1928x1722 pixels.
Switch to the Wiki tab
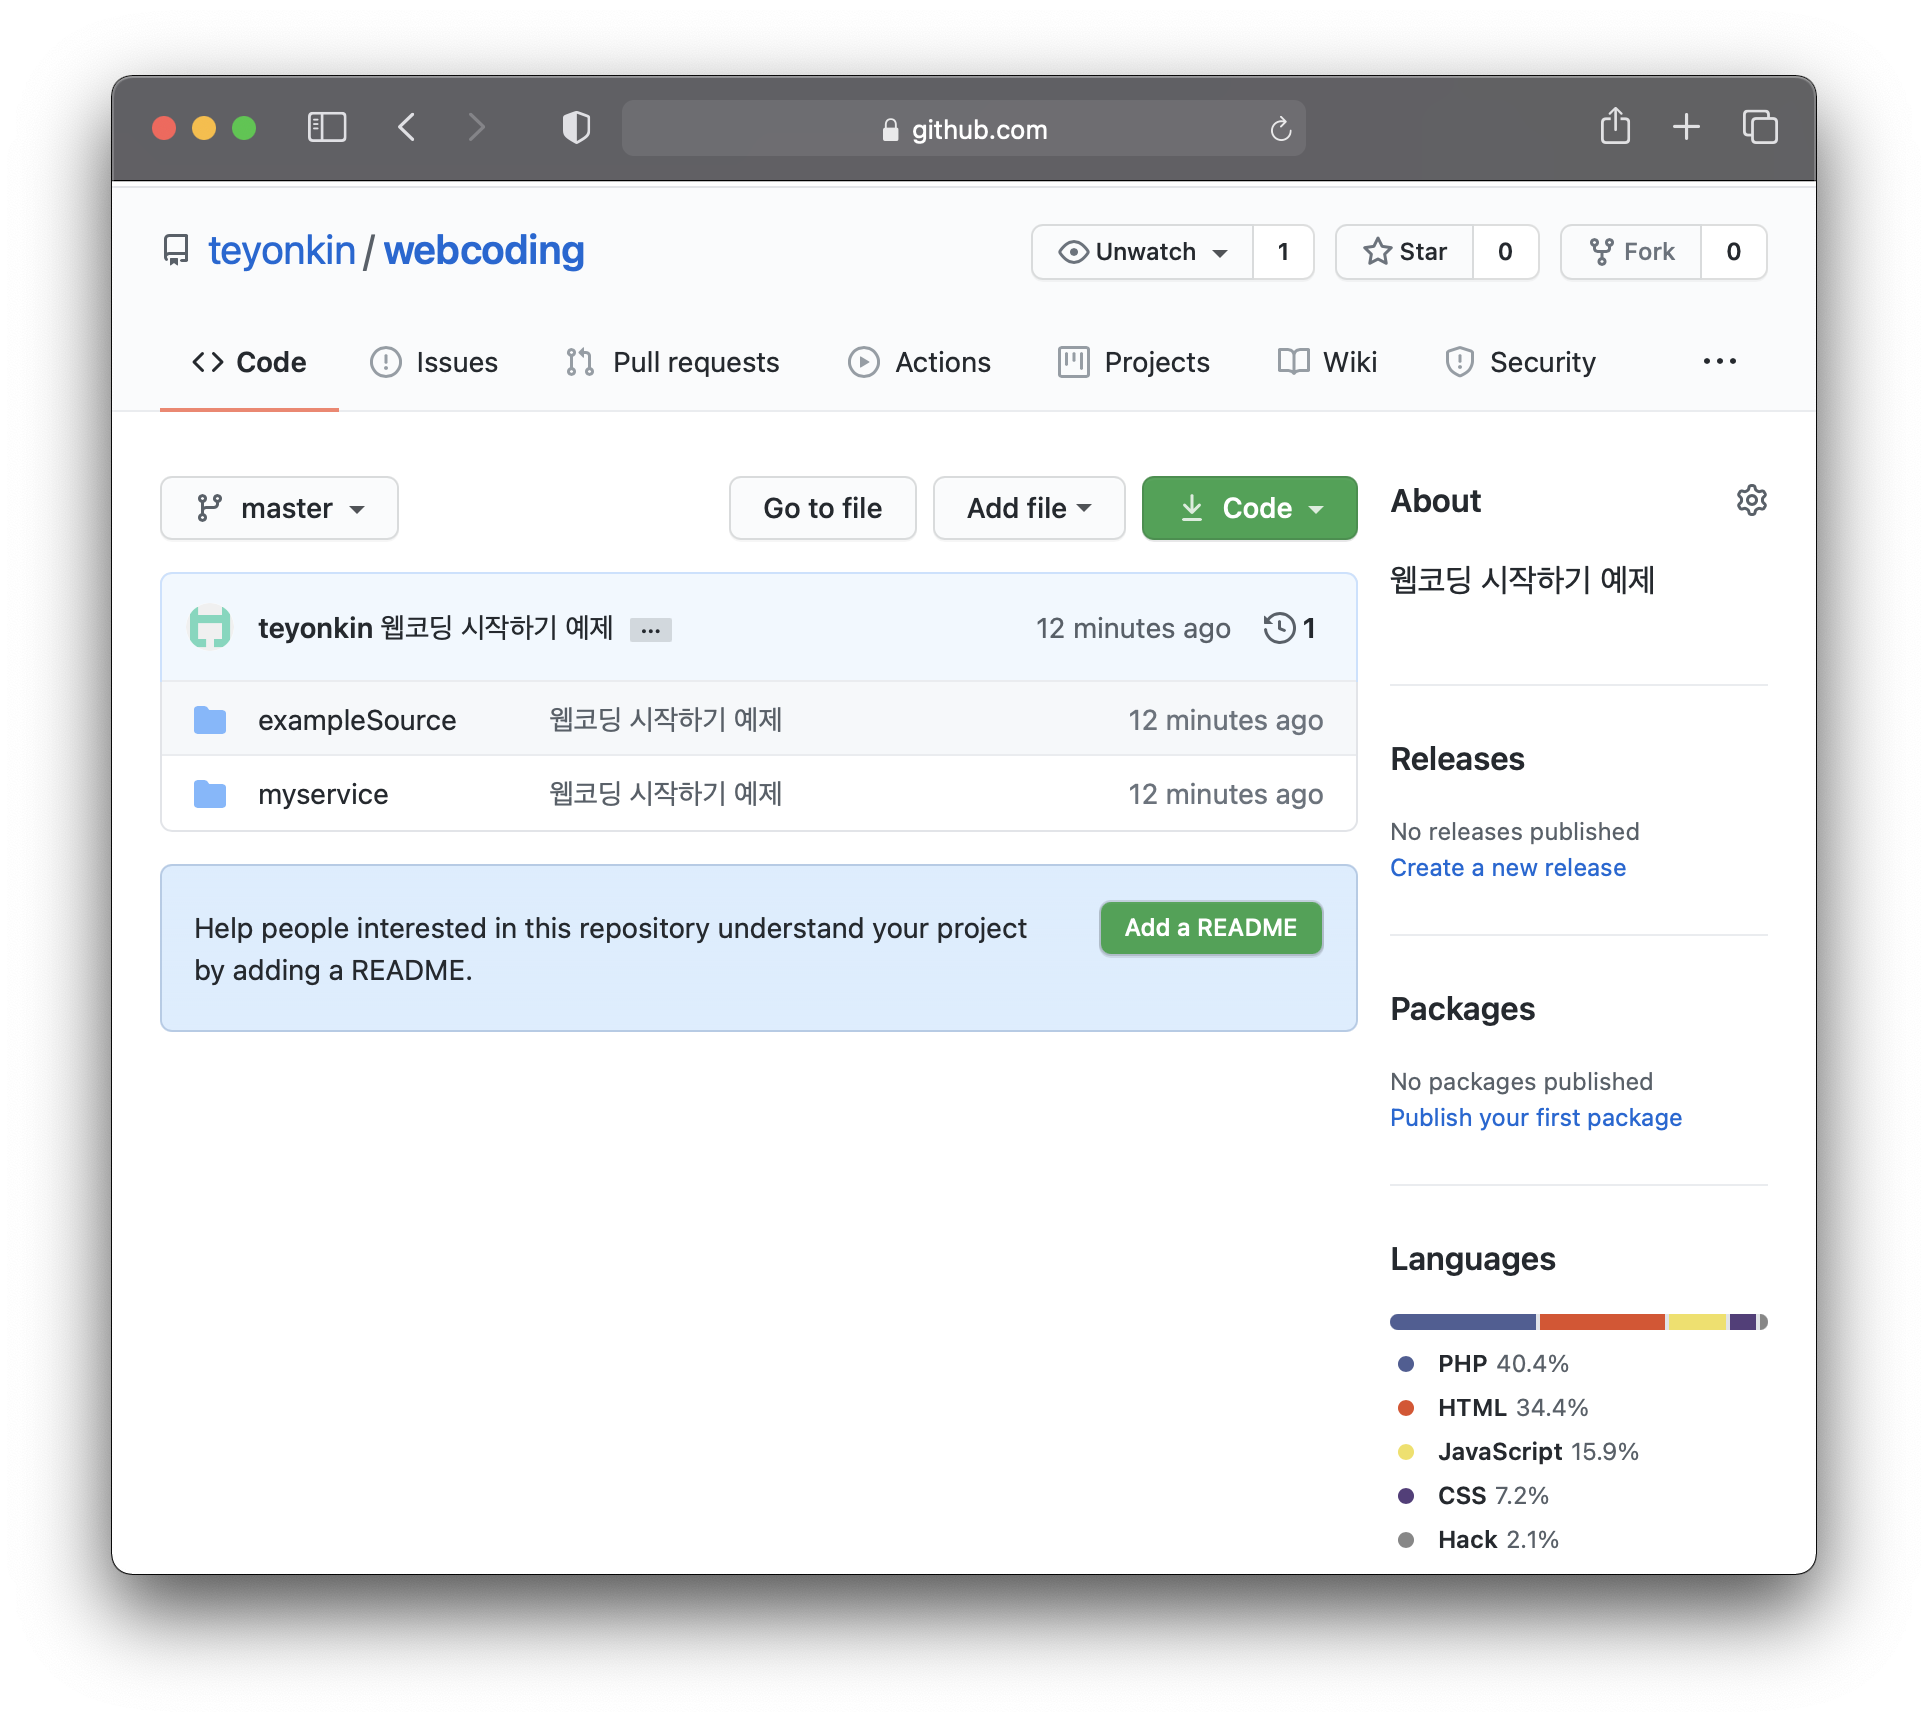pyautogui.click(x=1327, y=362)
